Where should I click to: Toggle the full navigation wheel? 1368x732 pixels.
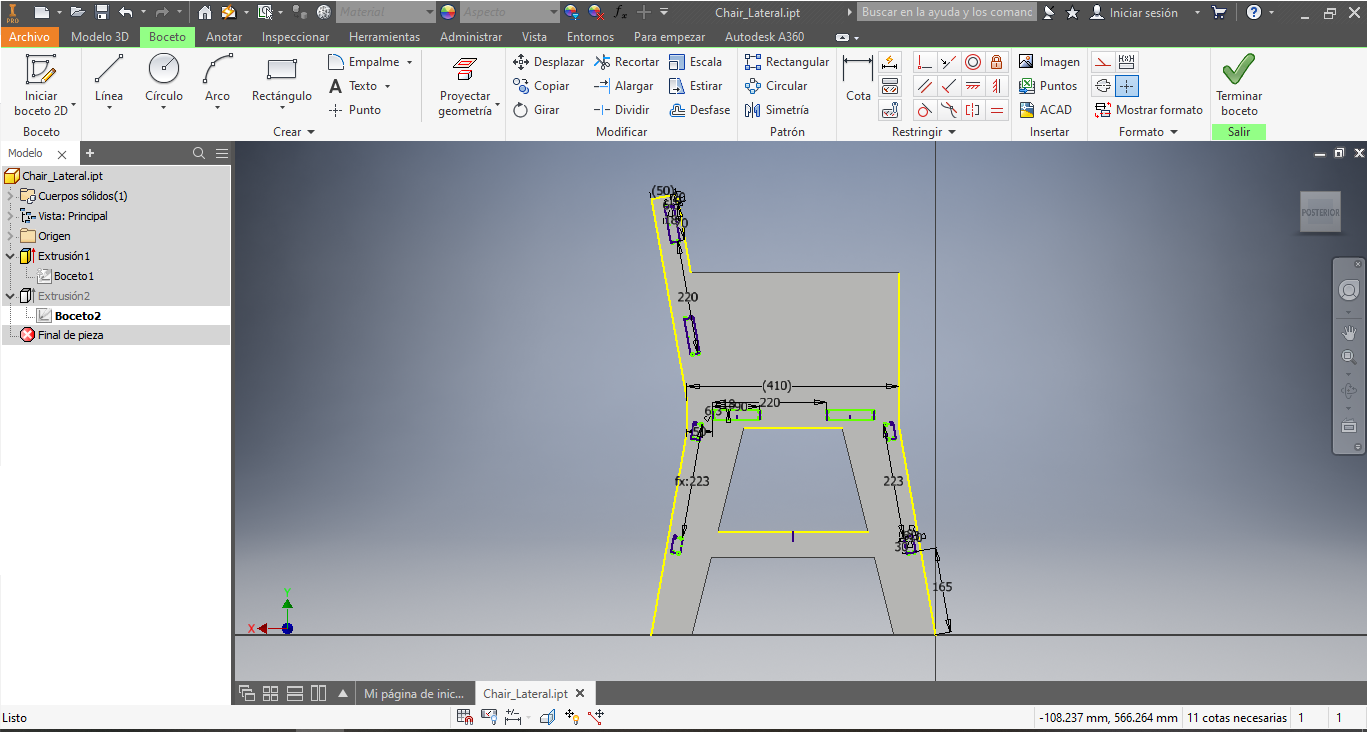tap(1348, 290)
